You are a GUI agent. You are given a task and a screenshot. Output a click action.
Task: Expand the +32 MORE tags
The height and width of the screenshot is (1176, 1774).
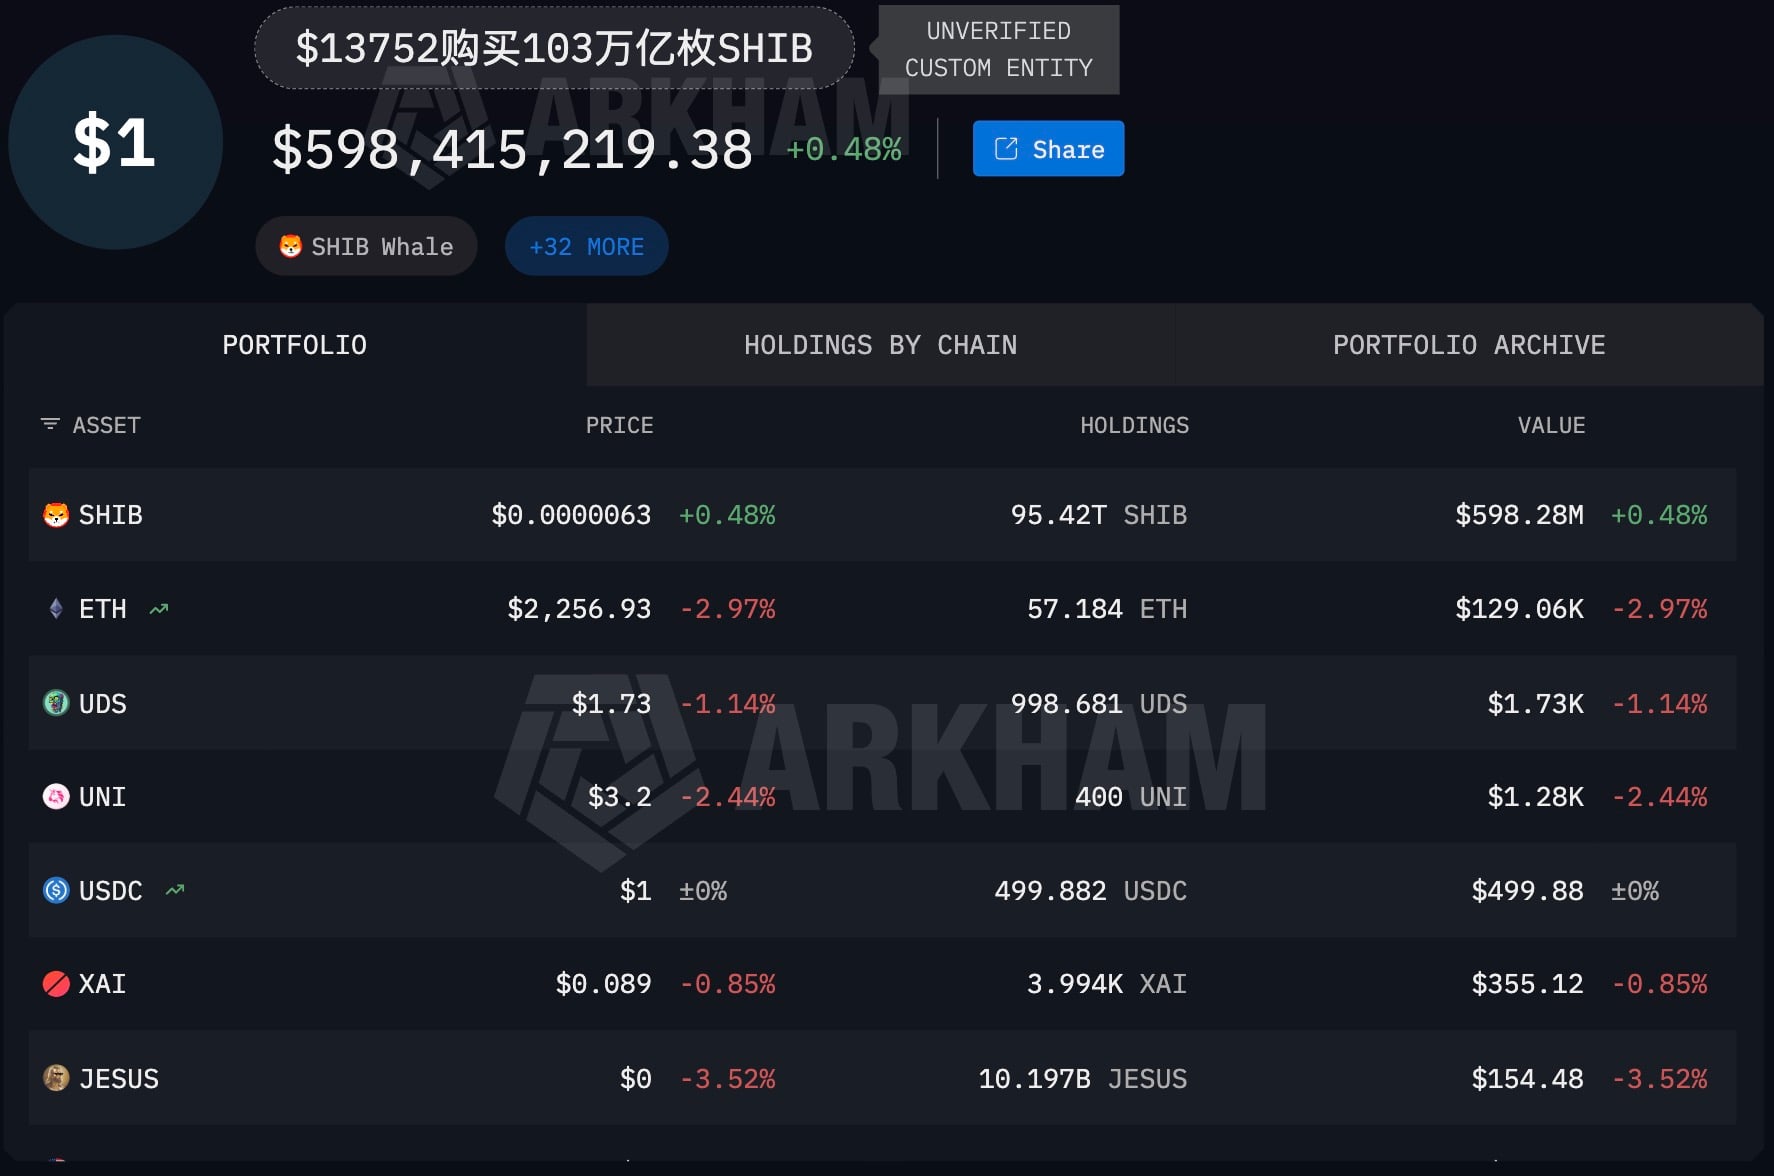586,246
